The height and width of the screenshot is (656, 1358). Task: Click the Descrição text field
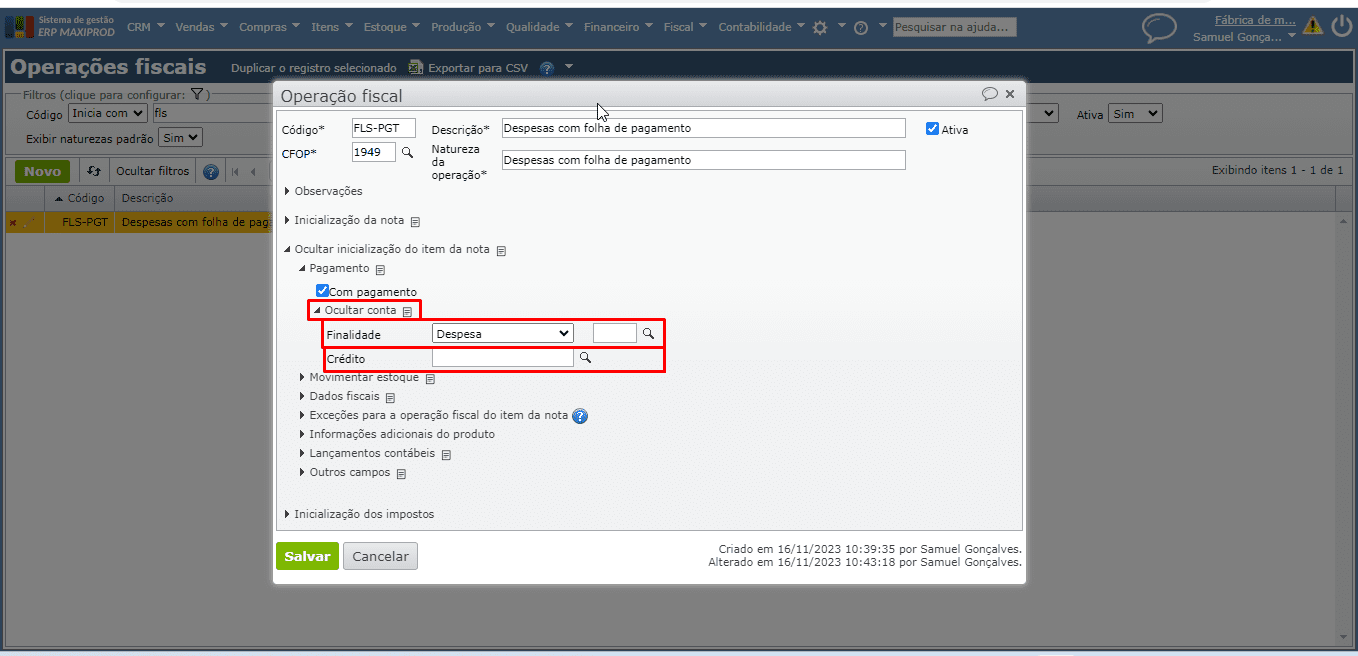tap(703, 128)
